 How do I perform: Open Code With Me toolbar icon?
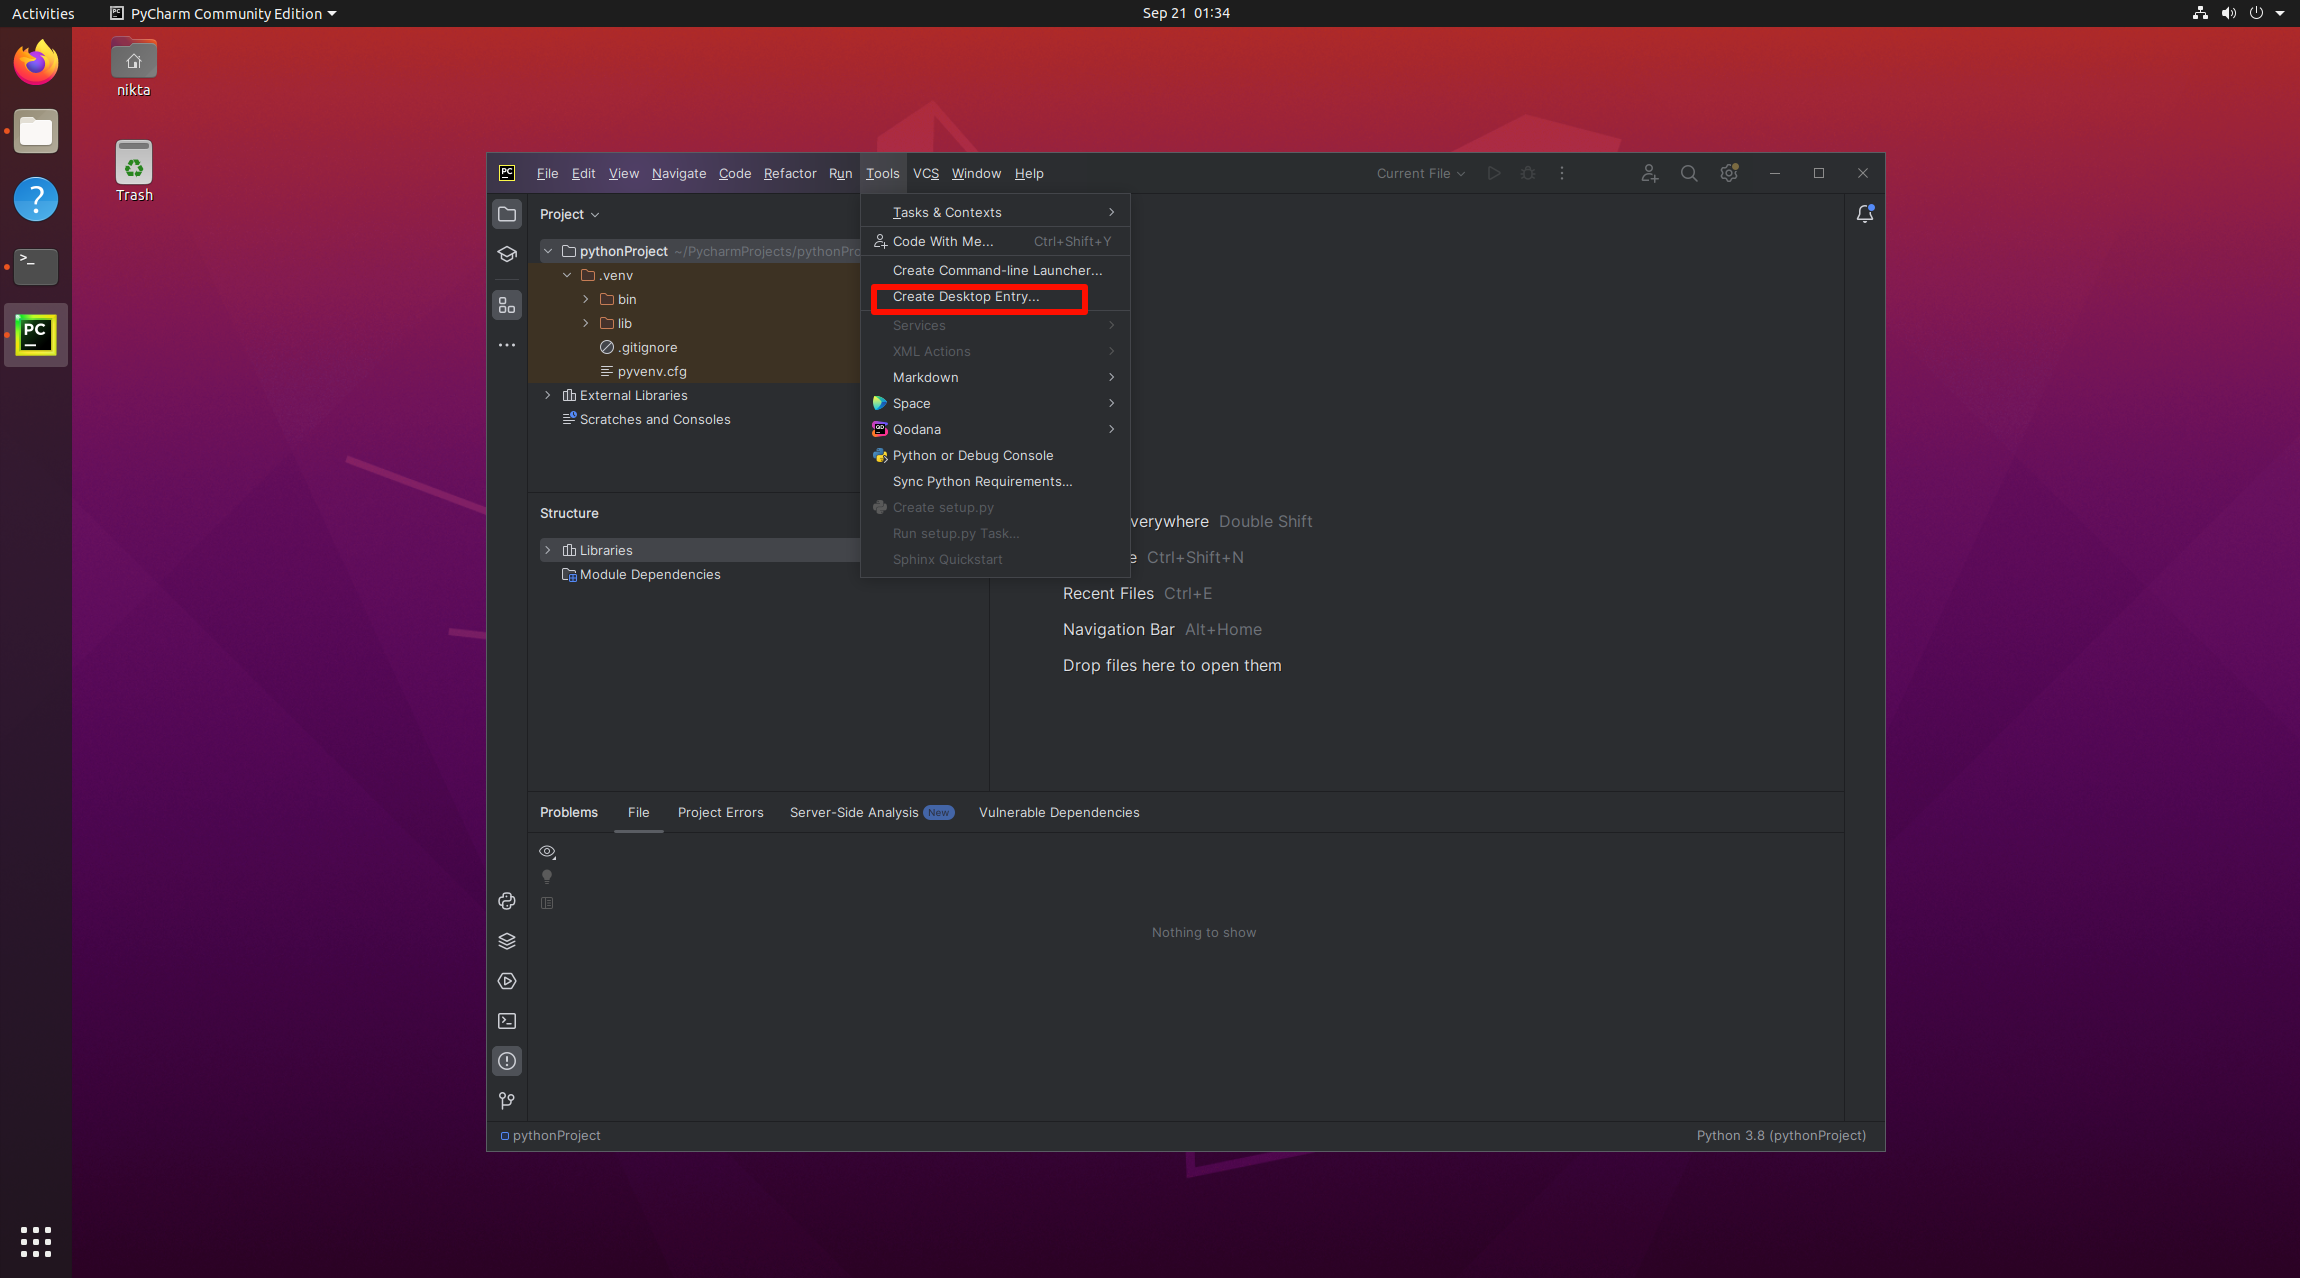(1650, 173)
